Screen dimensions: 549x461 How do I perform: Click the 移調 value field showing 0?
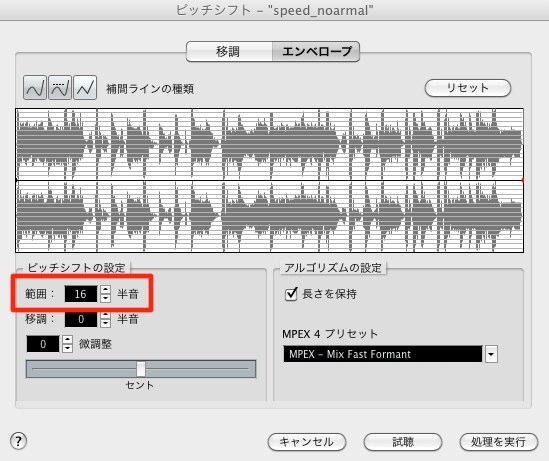[x=81, y=319]
